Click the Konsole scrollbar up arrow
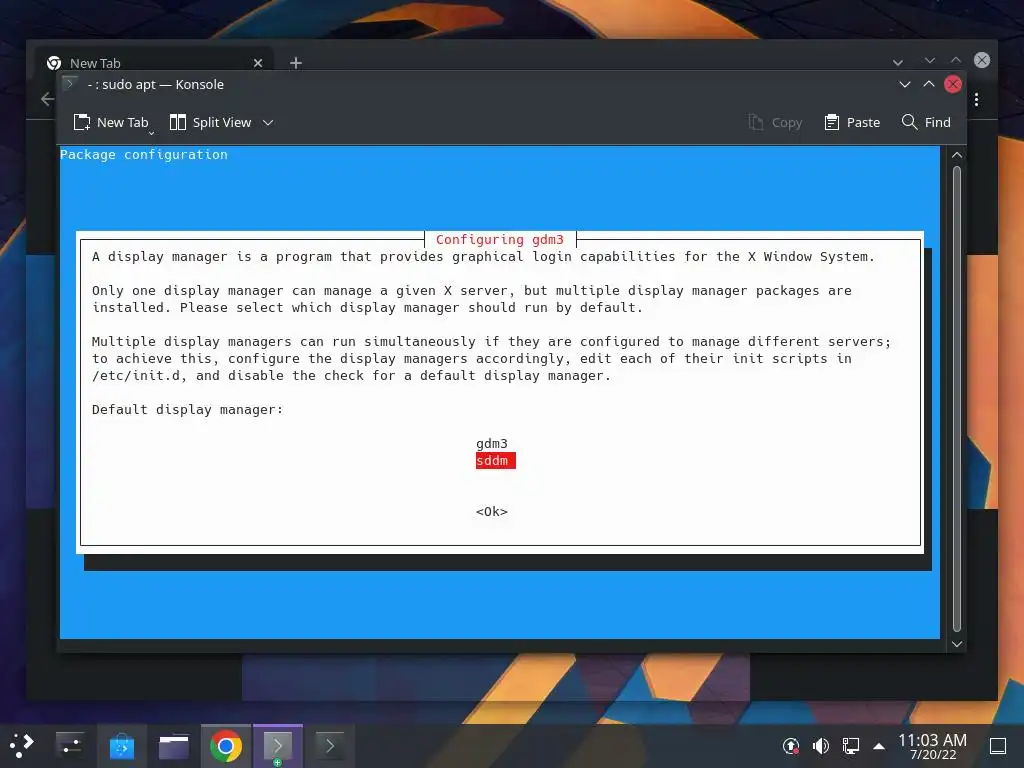 tap(957, 155)
